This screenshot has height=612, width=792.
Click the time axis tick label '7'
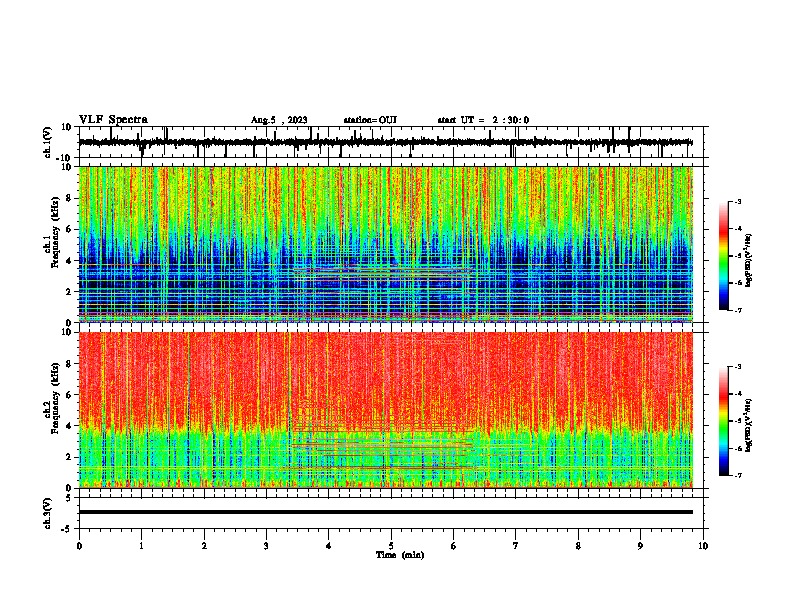click(516, 546)
